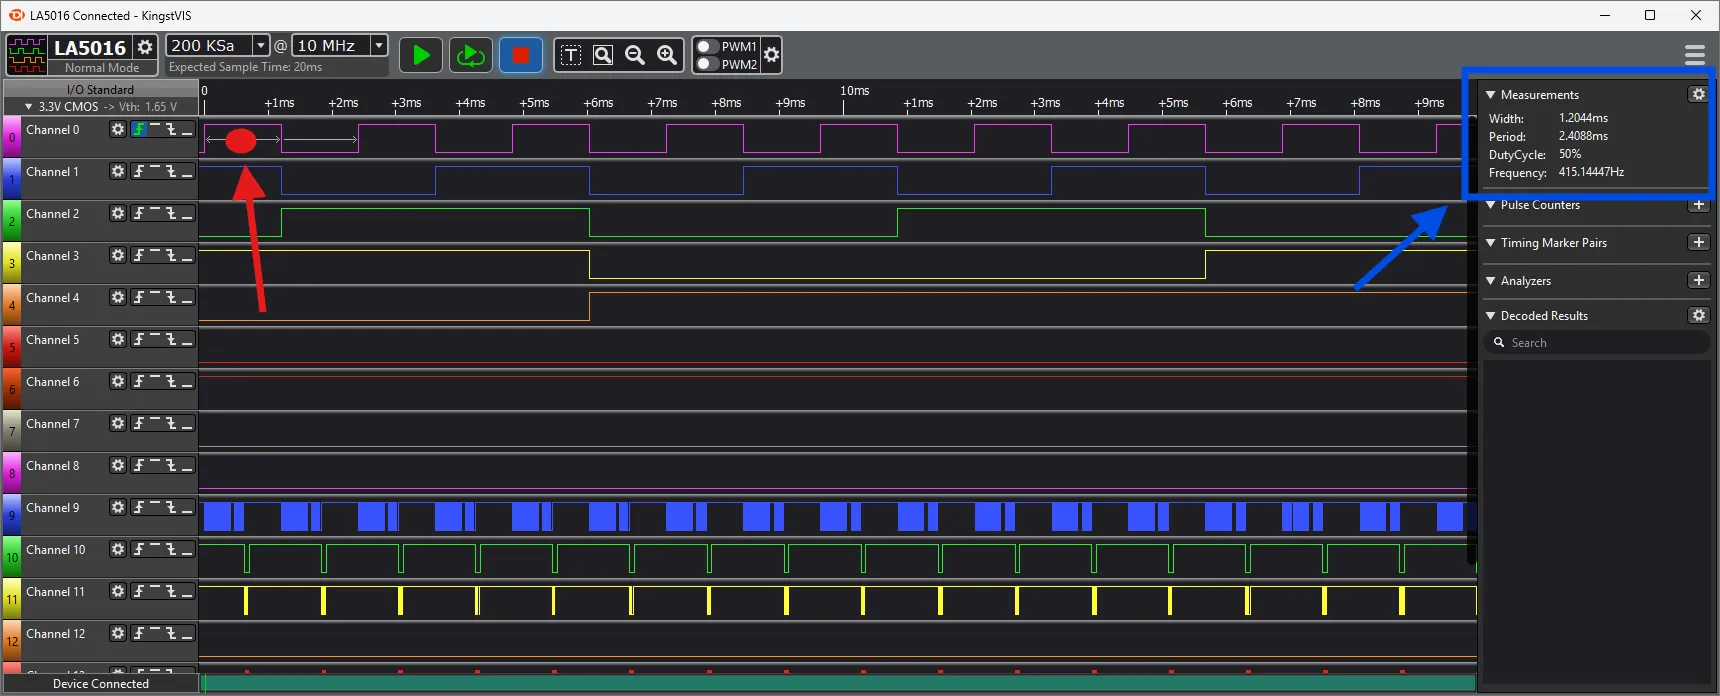
Task: Stop sampling with the red stop button
Action: [520, 55]
